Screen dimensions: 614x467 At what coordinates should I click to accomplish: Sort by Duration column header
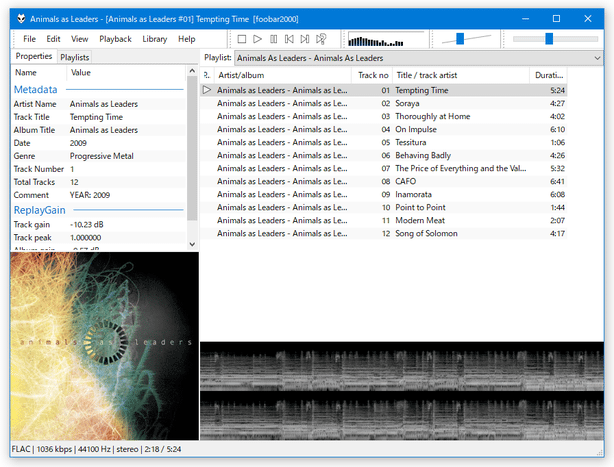[x=548, y=75]
